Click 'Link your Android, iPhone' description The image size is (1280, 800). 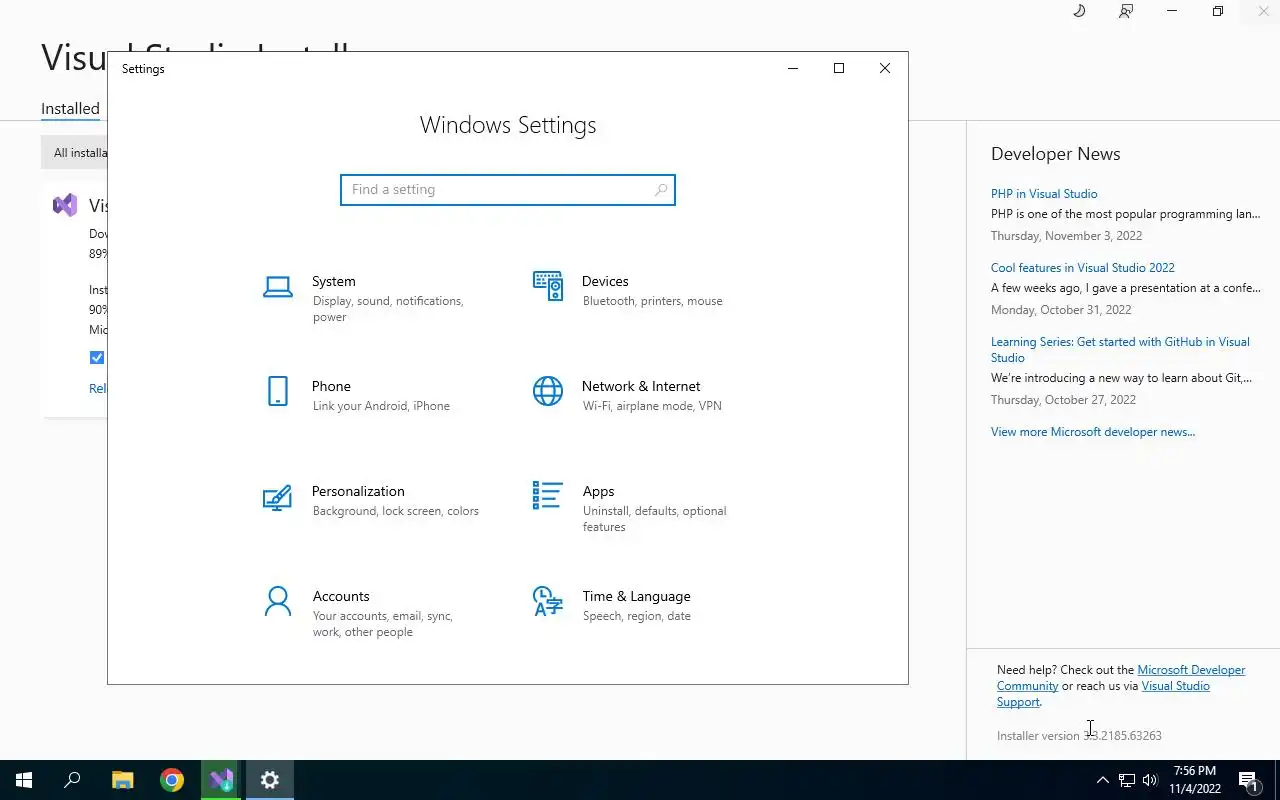381,406
